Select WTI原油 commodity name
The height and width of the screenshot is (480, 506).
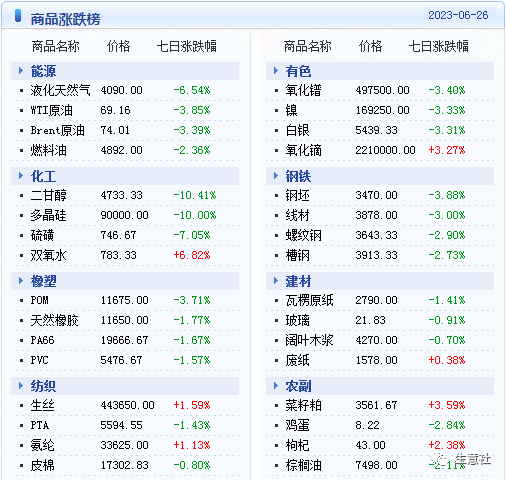52,110
